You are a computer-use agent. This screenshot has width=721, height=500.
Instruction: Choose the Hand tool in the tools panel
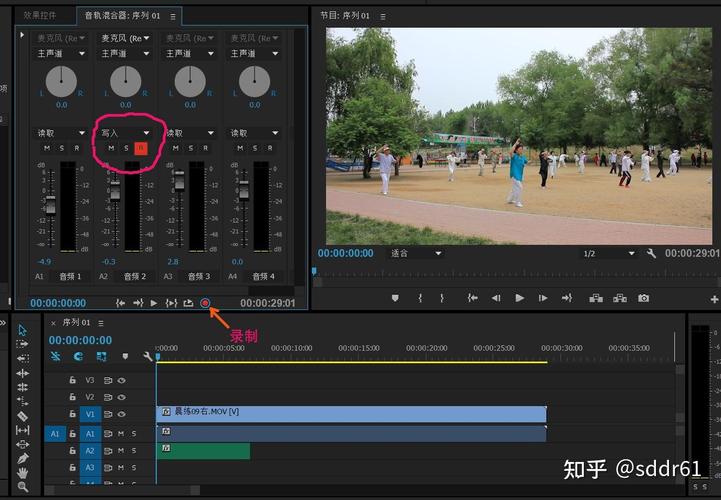22,472
